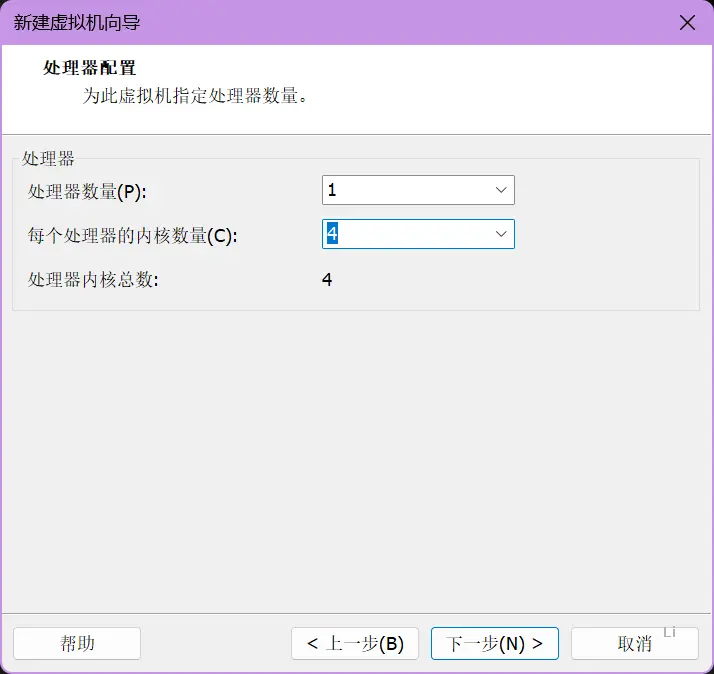Go back with 上一步(B) button
Image resolution: width=714 pixels, height=674 pixels.
tap(355, 643)
